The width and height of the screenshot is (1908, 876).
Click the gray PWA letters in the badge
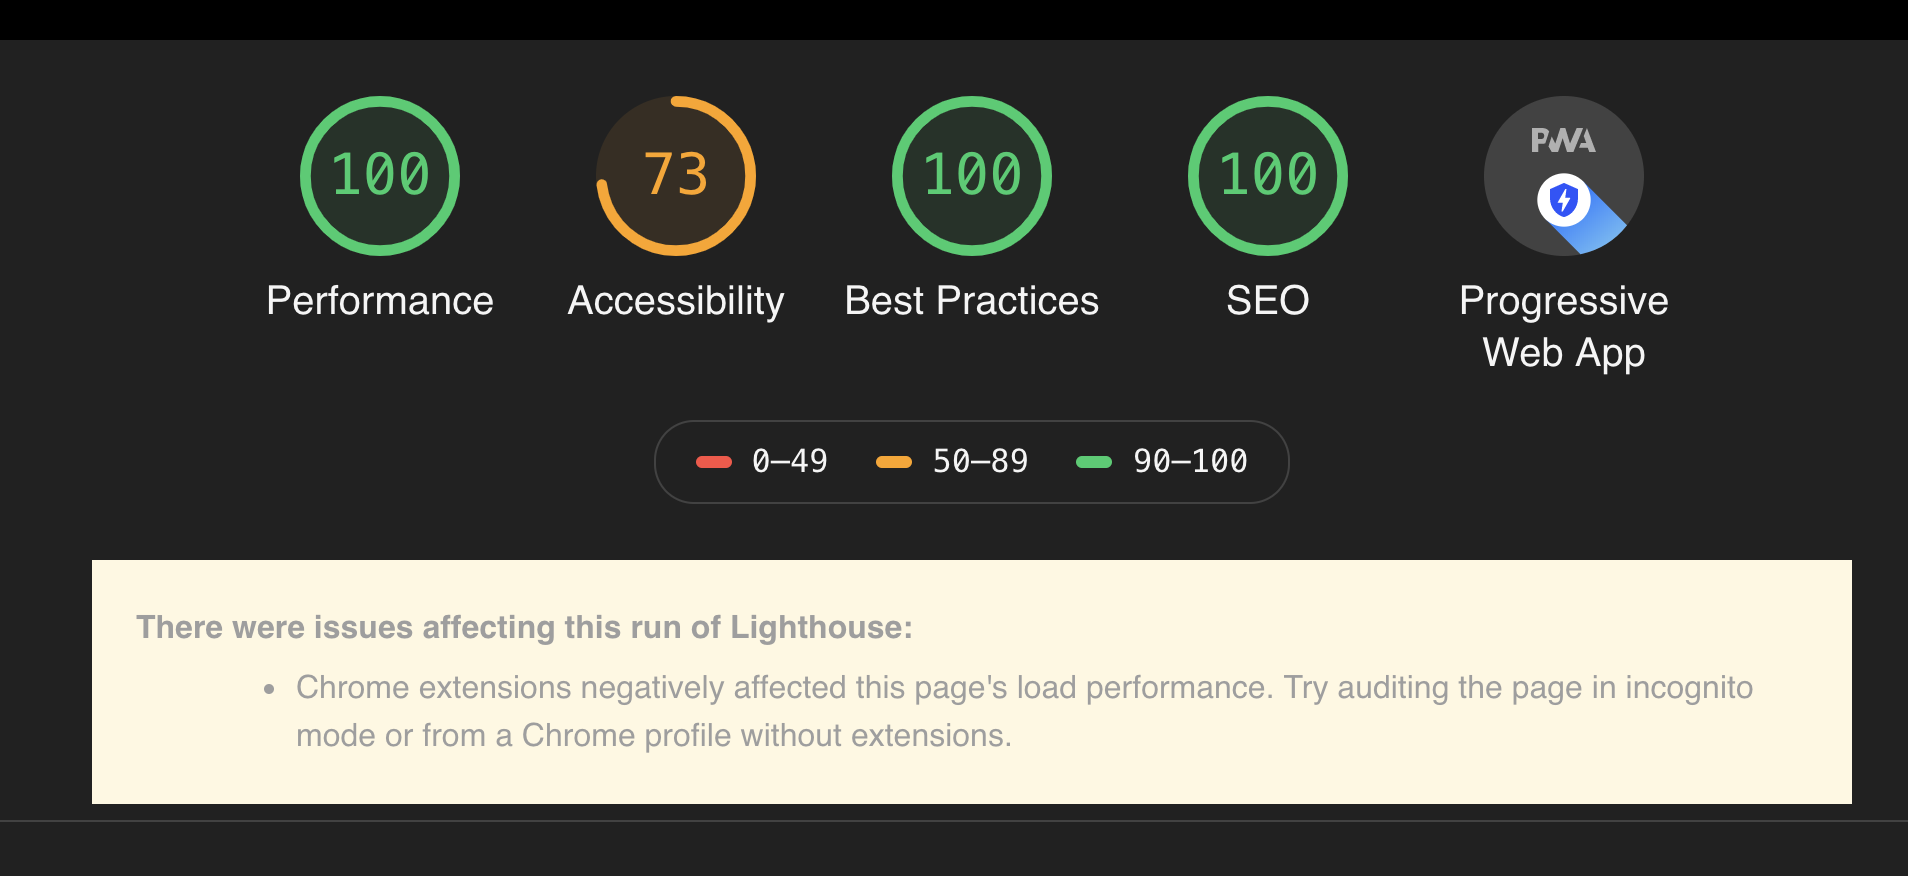pos(1563,141)
